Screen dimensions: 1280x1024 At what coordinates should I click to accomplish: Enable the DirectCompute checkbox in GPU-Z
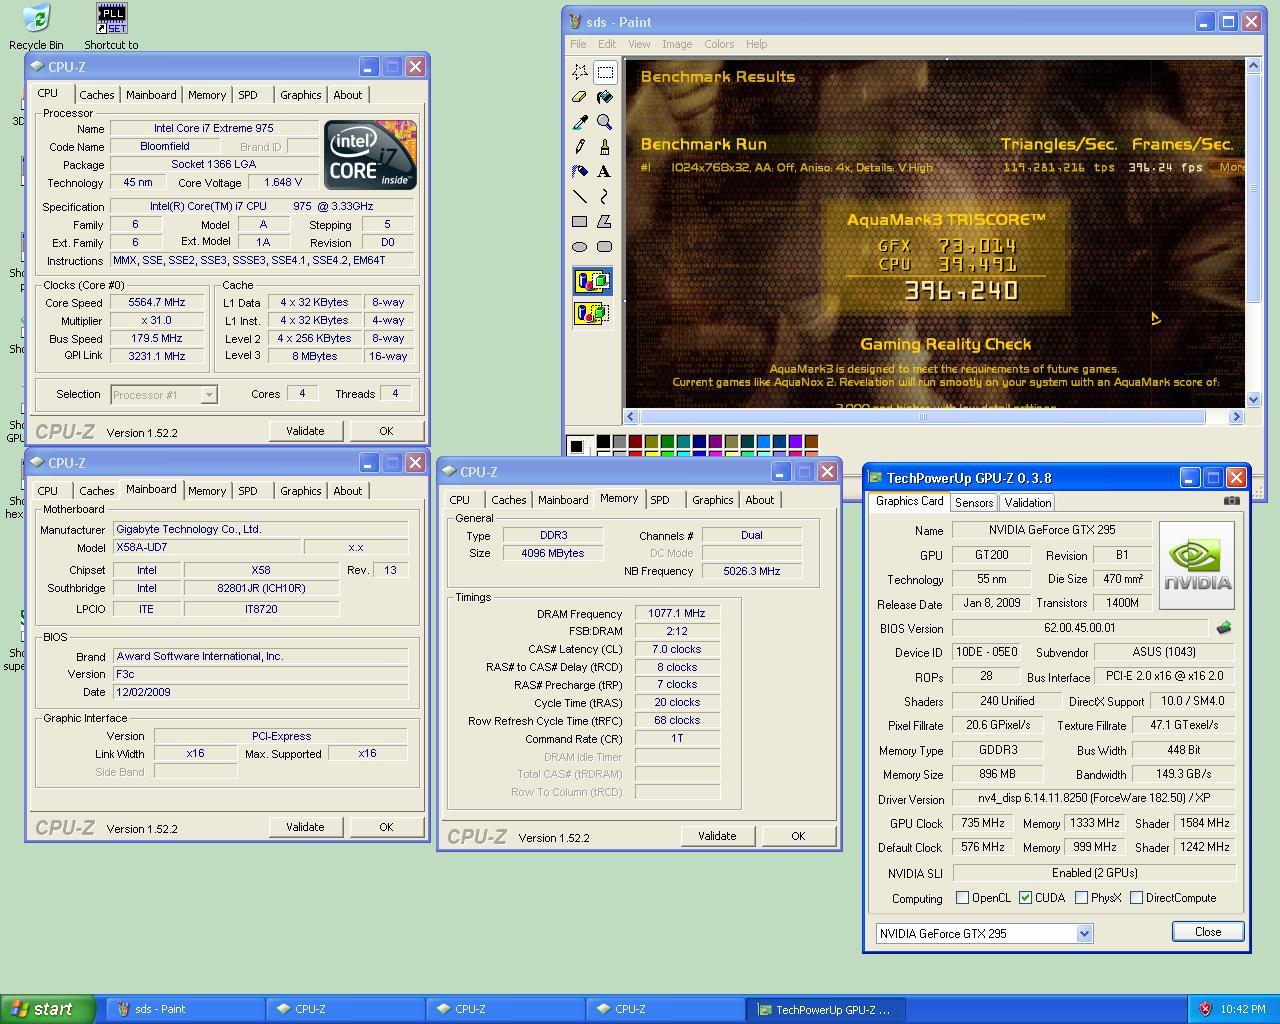click(1136, 898)
